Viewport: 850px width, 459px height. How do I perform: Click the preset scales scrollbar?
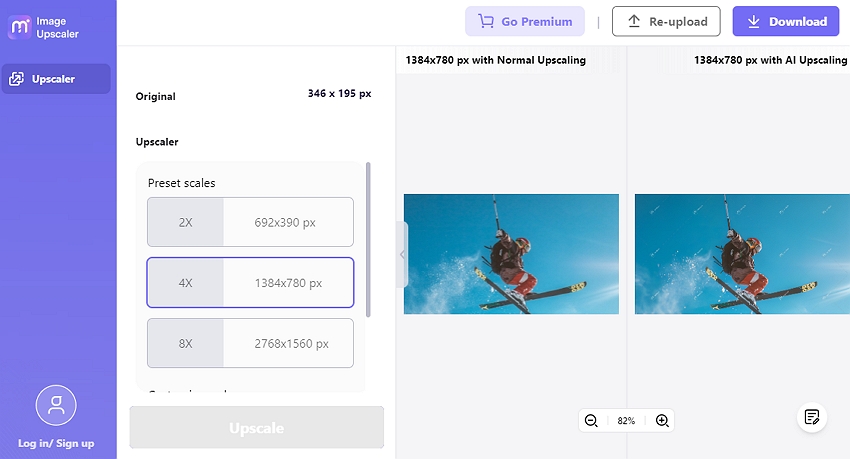(x=368, y=240)
